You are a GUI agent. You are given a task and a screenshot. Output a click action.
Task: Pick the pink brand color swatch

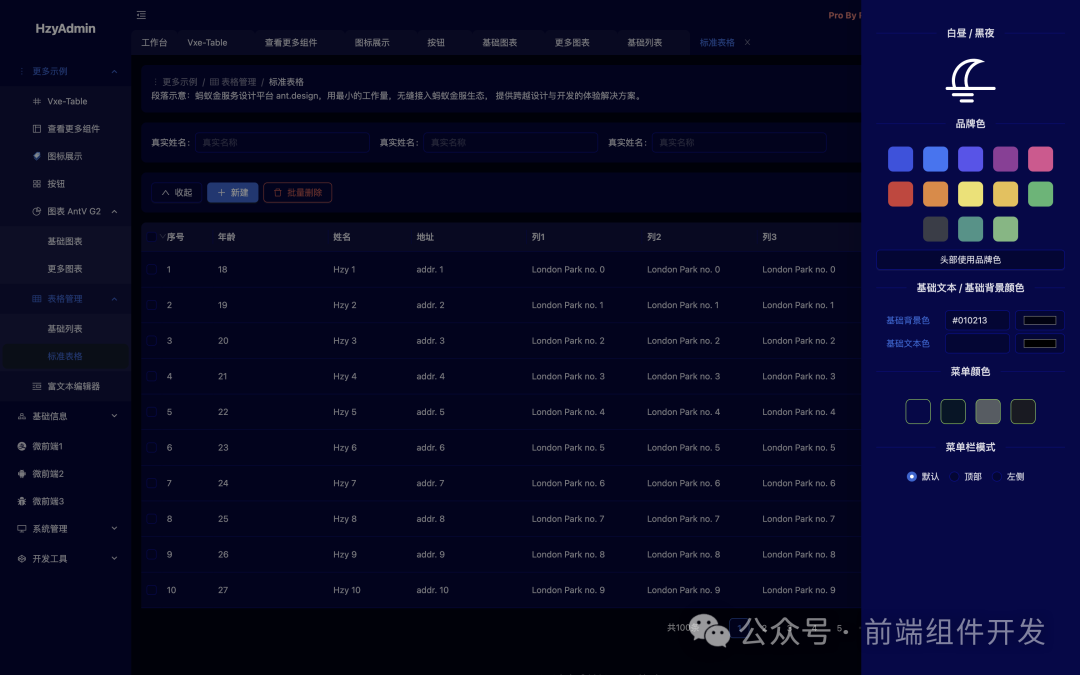coord(1040,159)
